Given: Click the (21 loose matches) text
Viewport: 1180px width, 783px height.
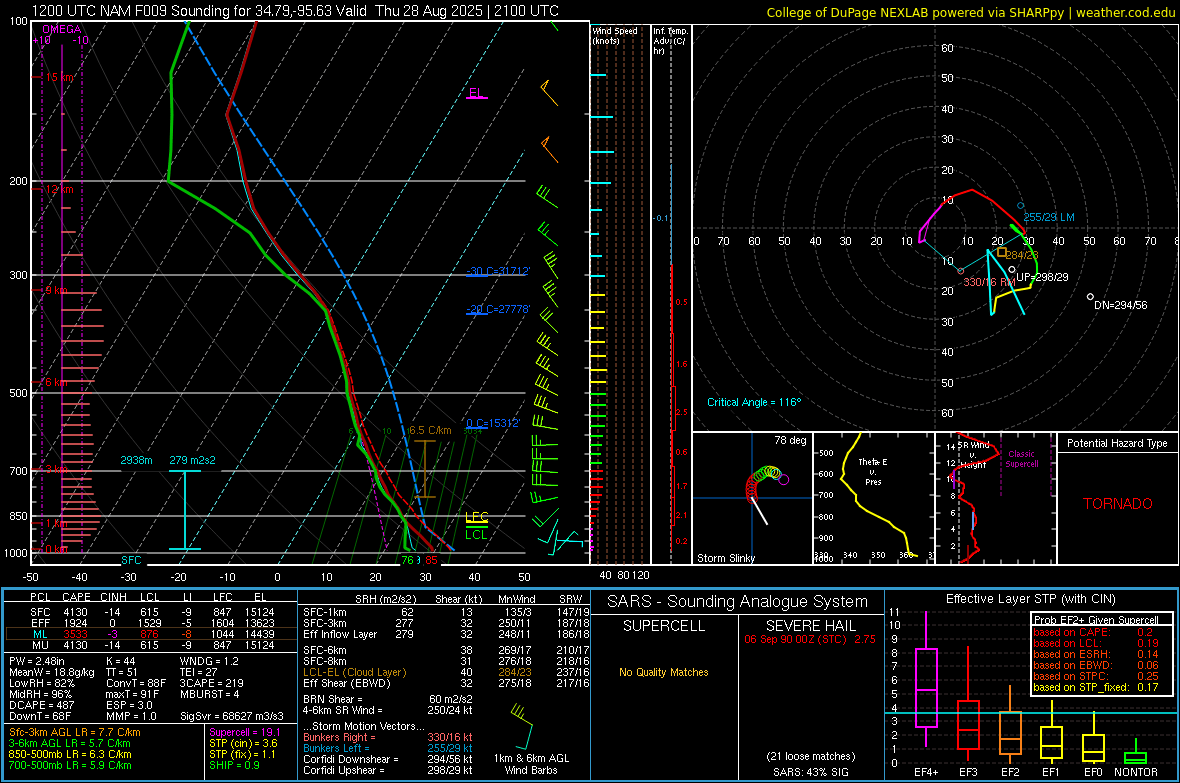Looking at the screenshot, I should click(810, 756).
